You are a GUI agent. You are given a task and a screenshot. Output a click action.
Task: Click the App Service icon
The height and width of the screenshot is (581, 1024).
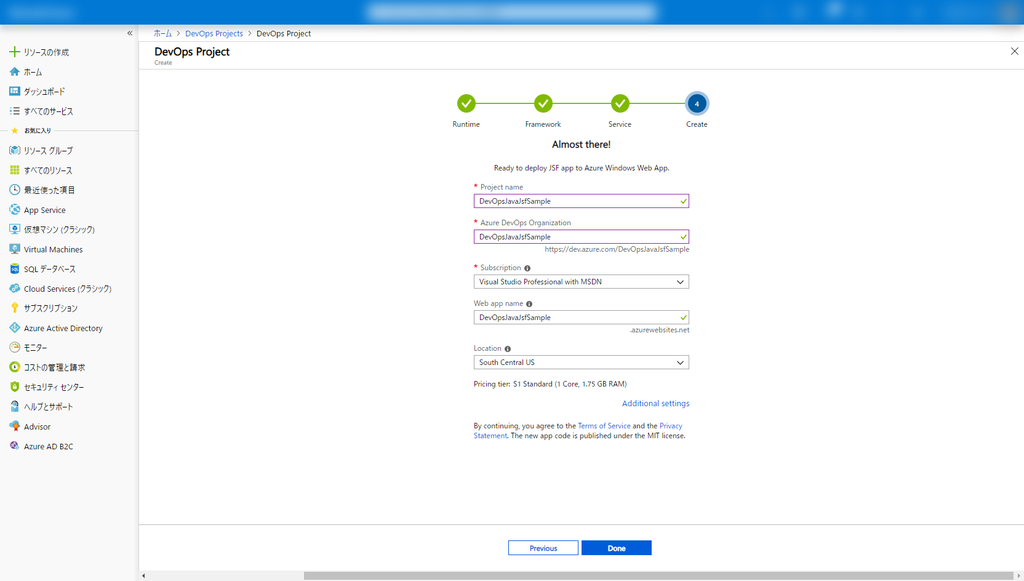14,210
